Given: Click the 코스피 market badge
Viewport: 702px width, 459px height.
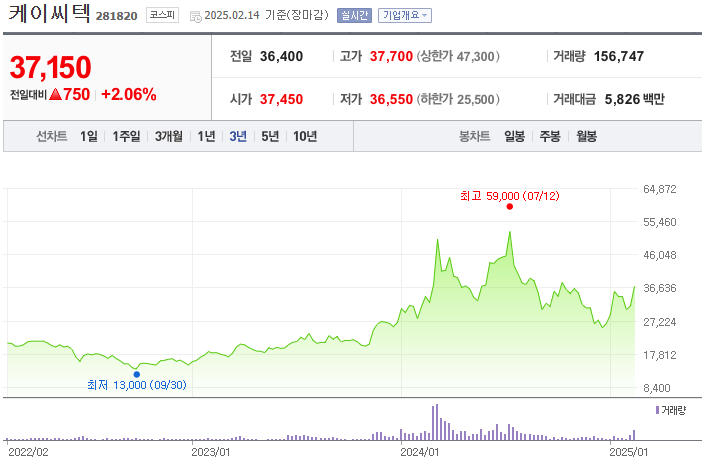Looking at the screenshot, I should (x=162, y=15).
